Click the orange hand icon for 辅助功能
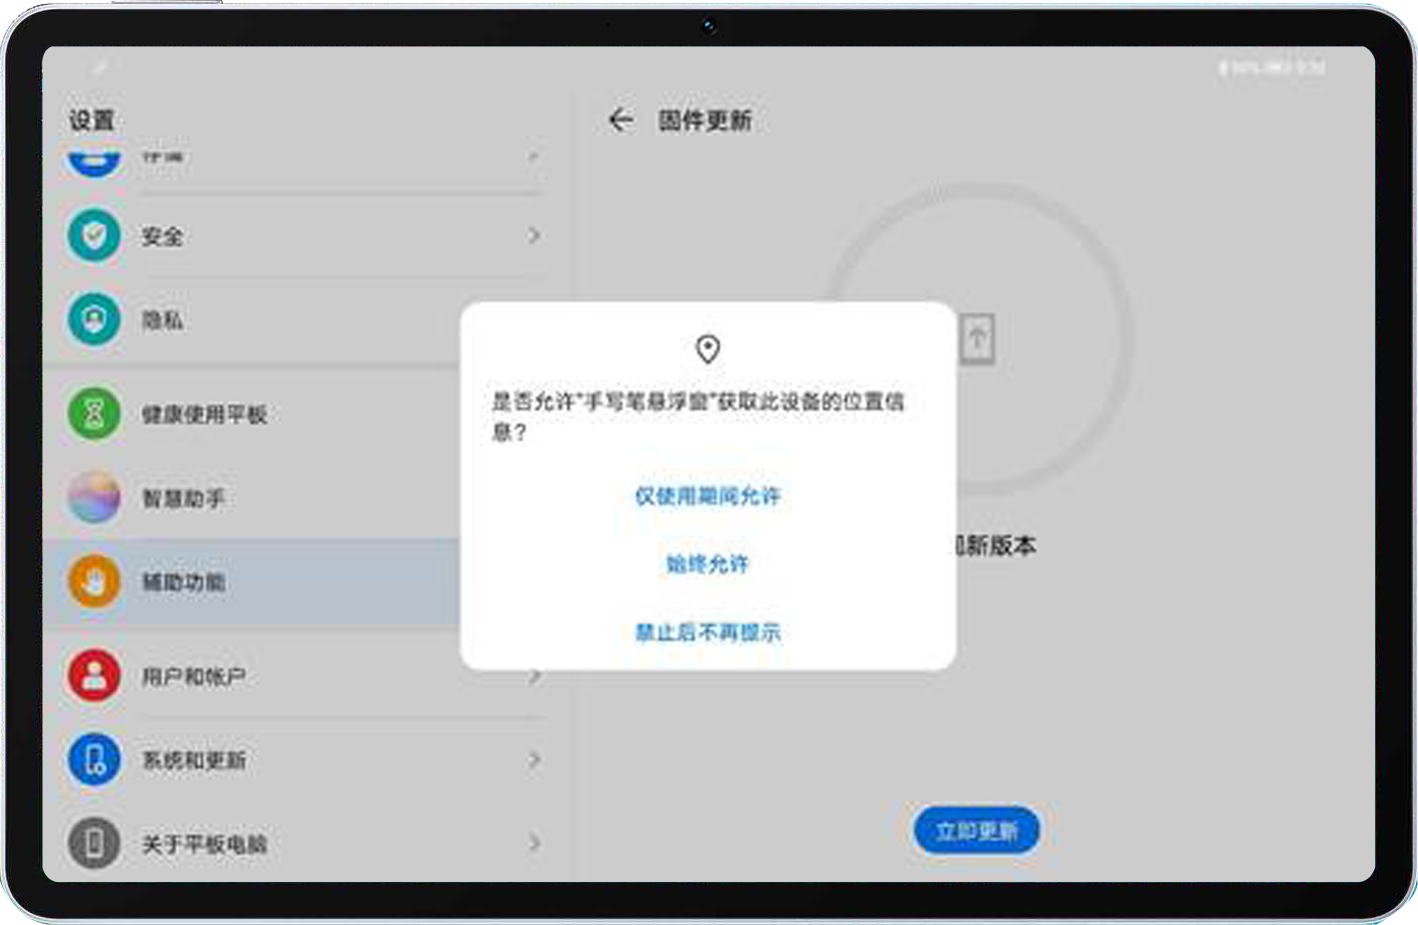 [94, 582]
